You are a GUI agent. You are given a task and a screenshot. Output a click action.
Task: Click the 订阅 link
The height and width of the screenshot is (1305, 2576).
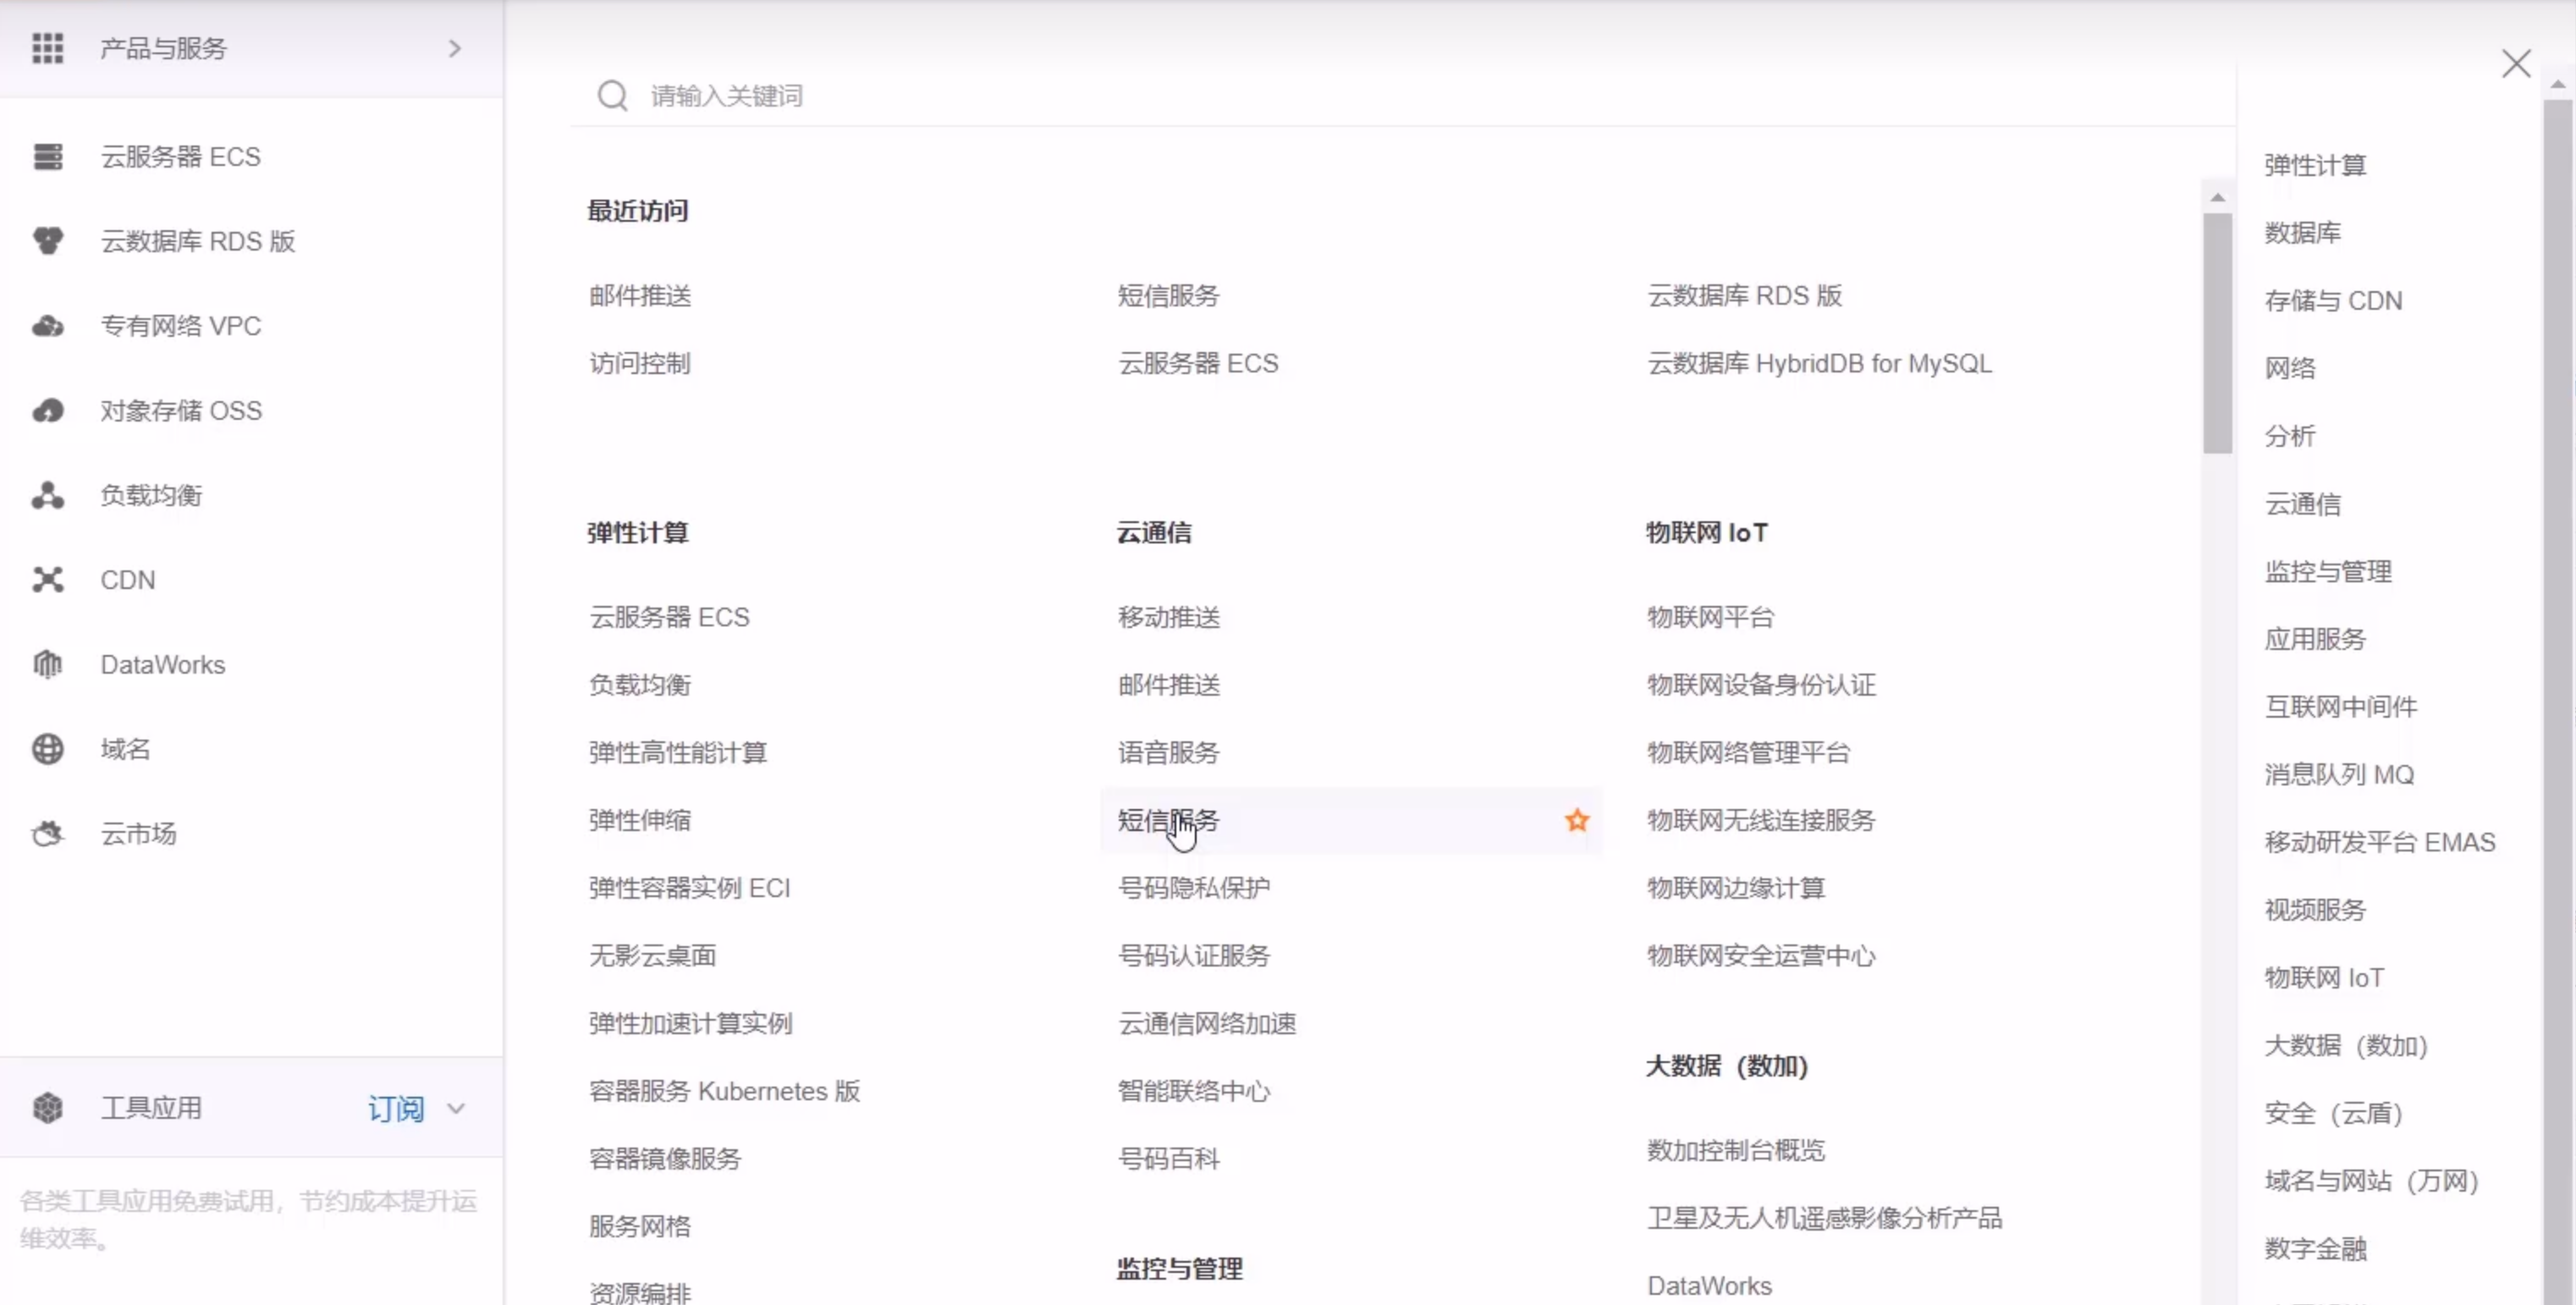click(396, 1108)
